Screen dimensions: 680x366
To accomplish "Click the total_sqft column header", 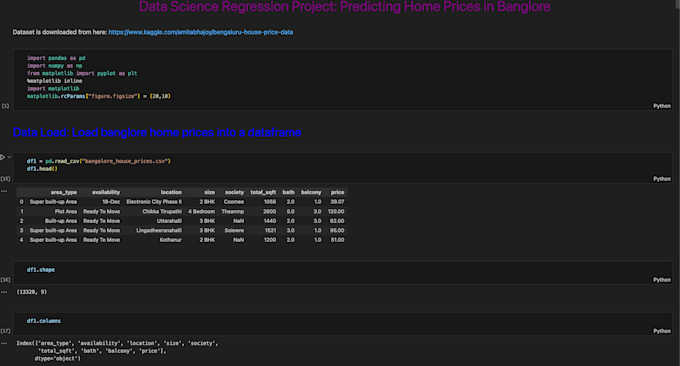I will tap(263, 192).
